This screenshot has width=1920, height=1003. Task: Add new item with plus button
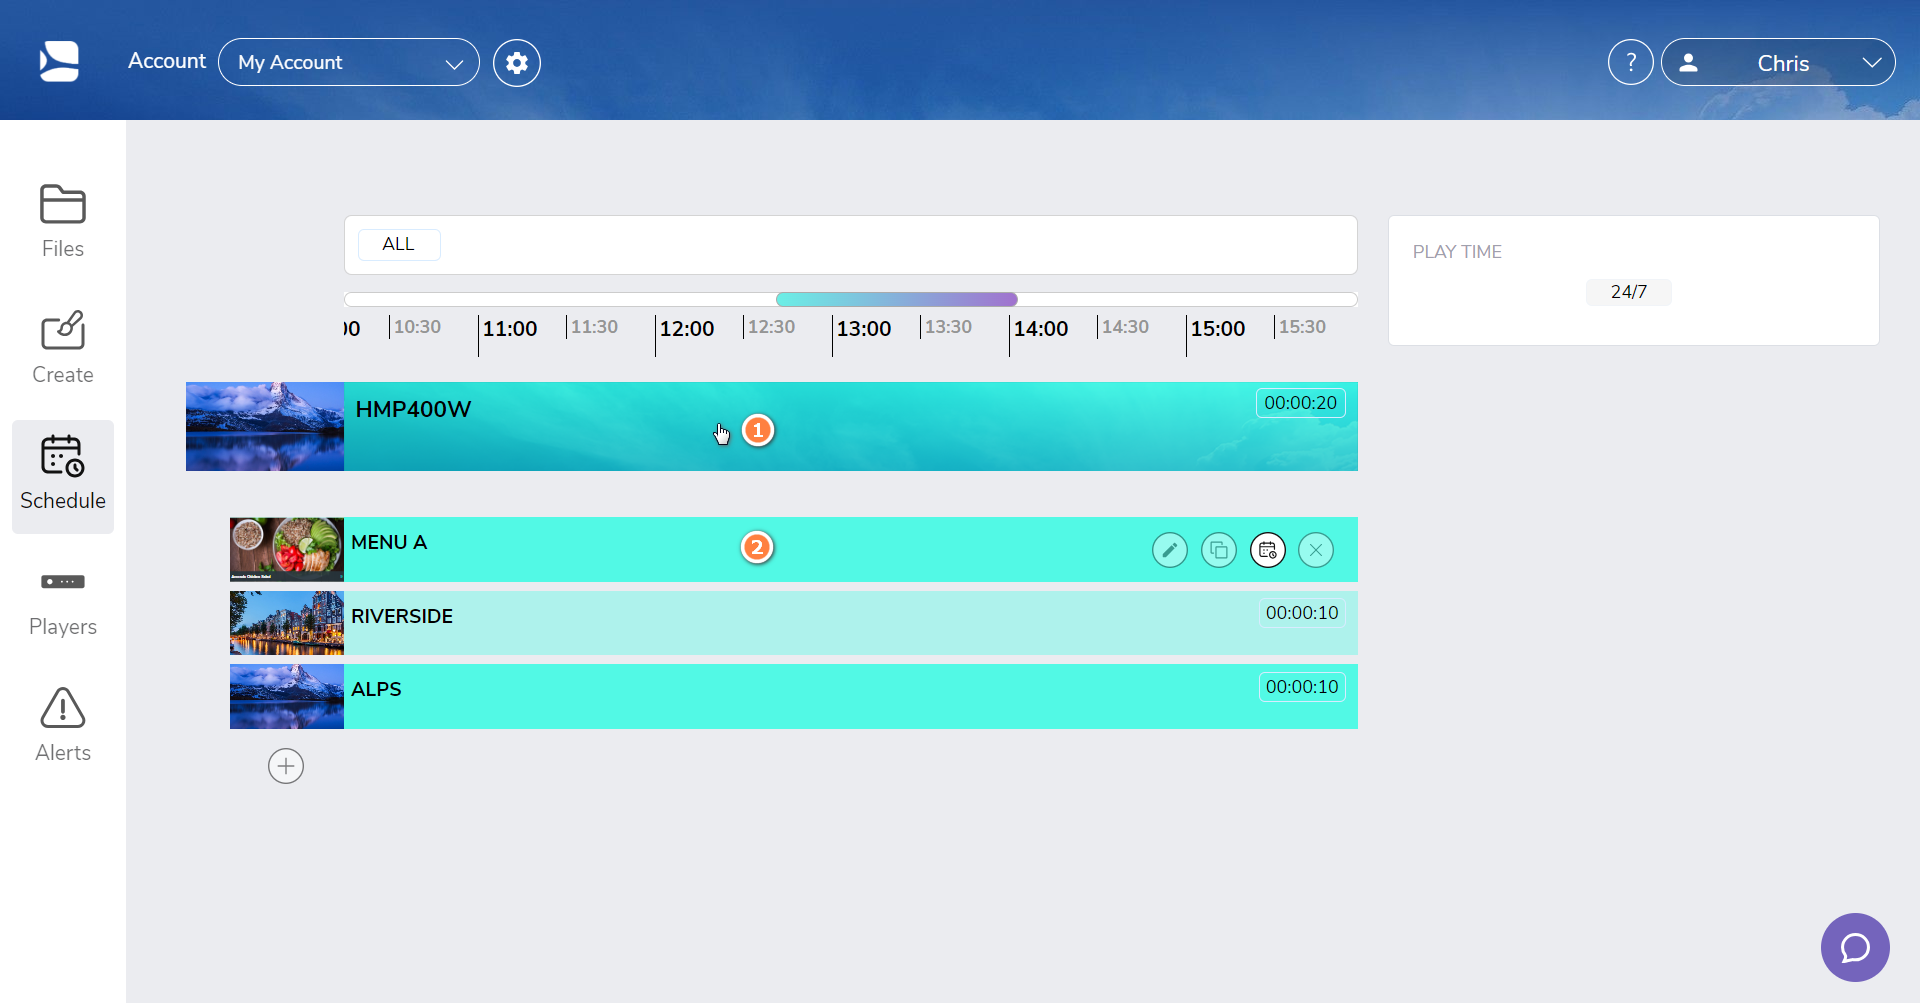[286, 766]
